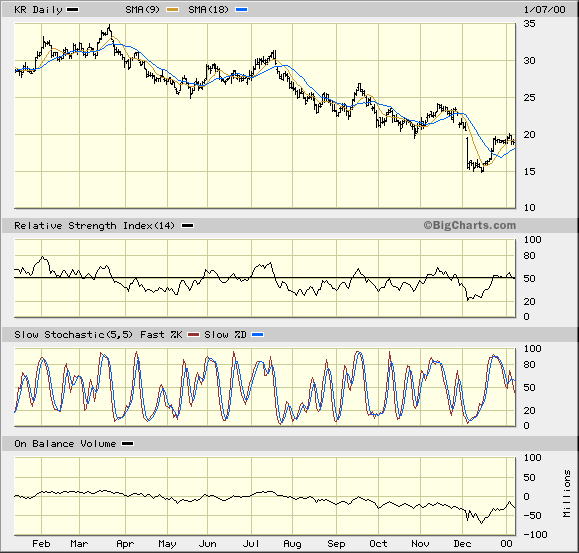Viewport: 579px width, 553px height.
Task: Click the Millions volume axis label
Action: pos(566,494)
